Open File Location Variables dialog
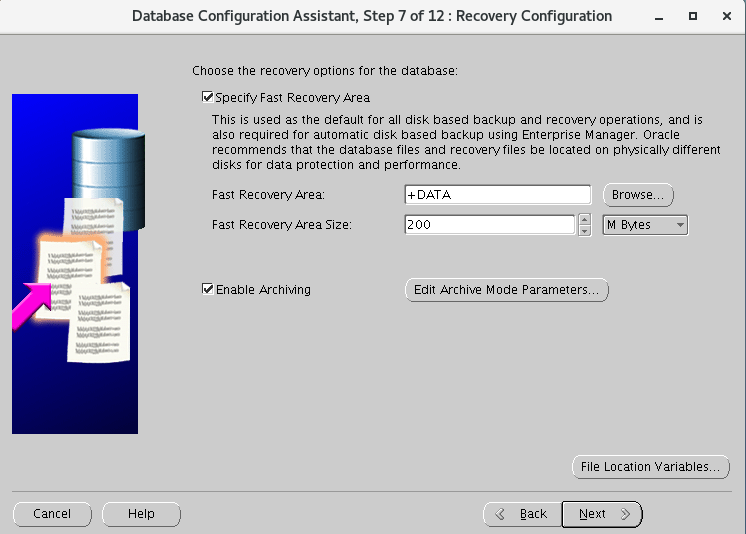The height and width of the screenshot is (534, 746). point(650,467)
